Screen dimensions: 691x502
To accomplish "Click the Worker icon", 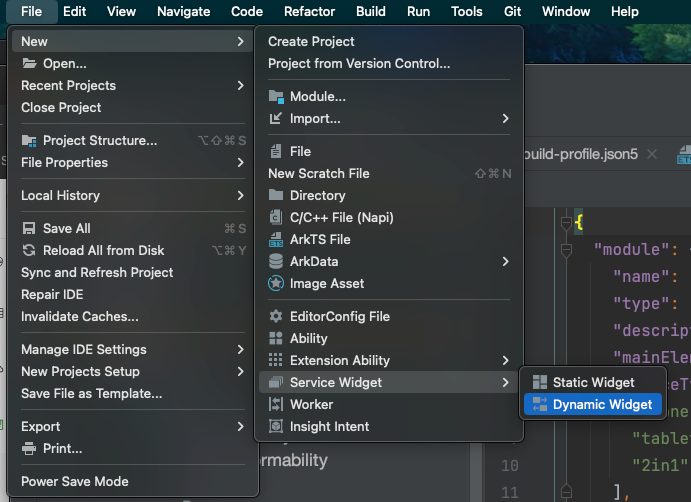I will coord(276,405).
